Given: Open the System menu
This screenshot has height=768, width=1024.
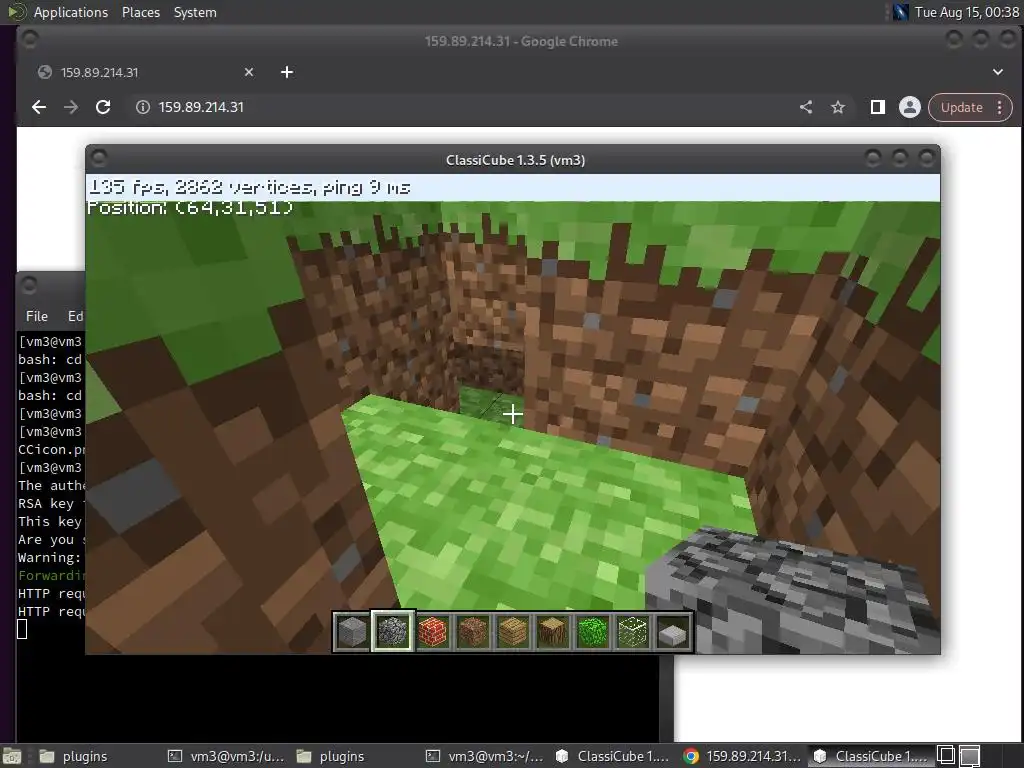Looking at the screenshot, I should click(x=195, y=12).
